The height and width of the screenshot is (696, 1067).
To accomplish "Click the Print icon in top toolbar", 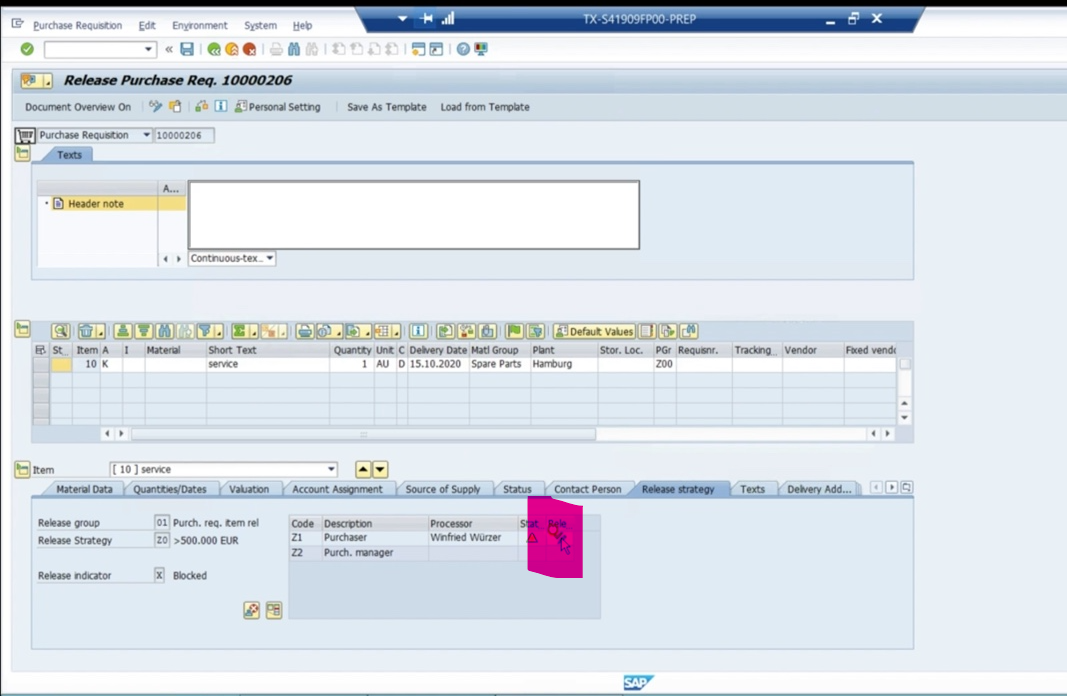I will coord(276,49).
